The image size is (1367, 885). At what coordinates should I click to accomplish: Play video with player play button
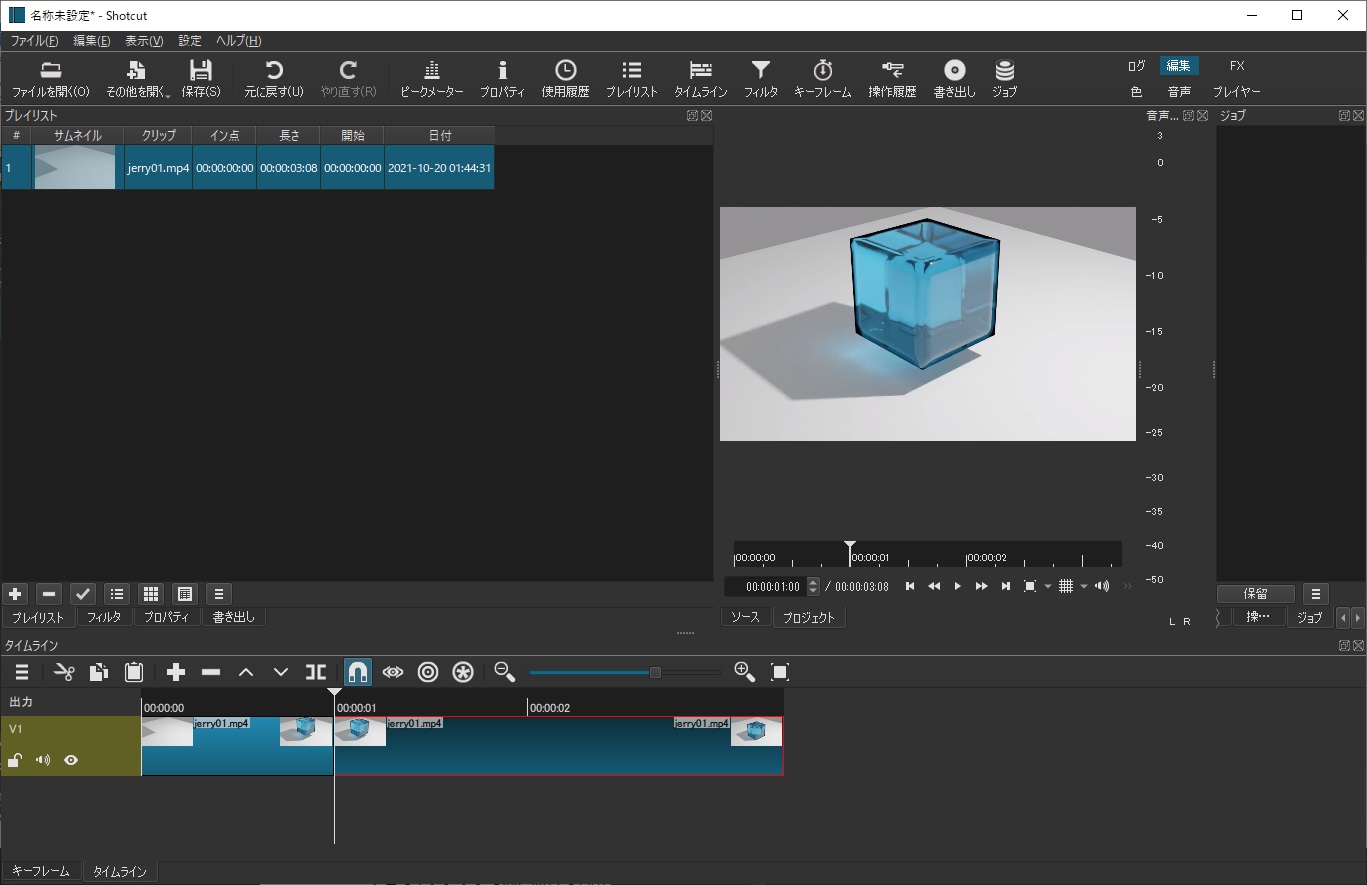pos(957,586)
